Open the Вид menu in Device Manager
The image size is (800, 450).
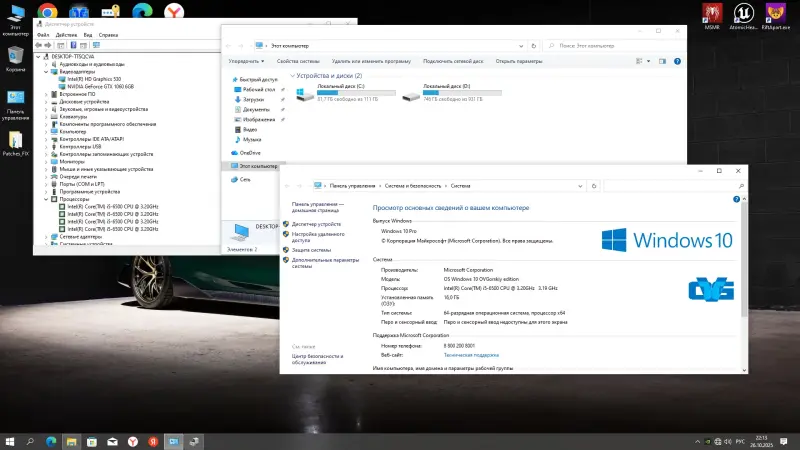tap(88, 35)
